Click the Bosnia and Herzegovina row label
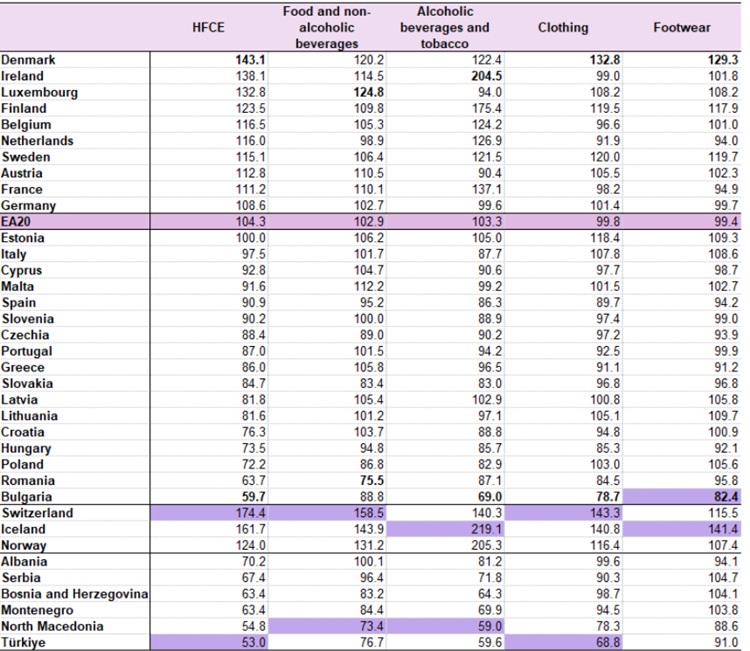Viewport: 750px width, 651px height. click(x=75, y=594)
